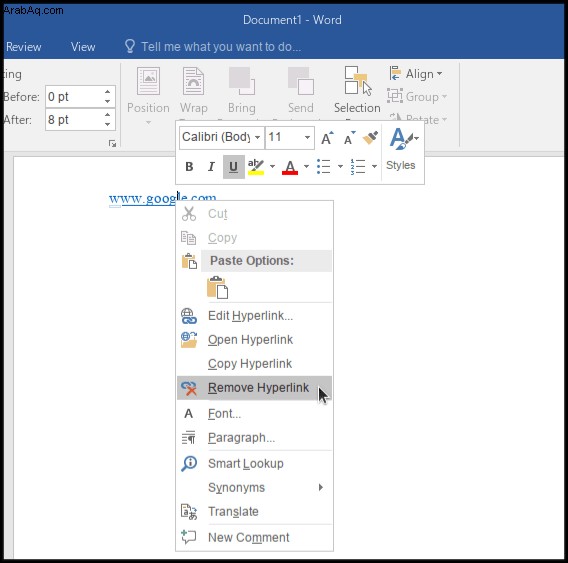Click the paste clipboard icon under Paste Options

(x=217, y=287)
